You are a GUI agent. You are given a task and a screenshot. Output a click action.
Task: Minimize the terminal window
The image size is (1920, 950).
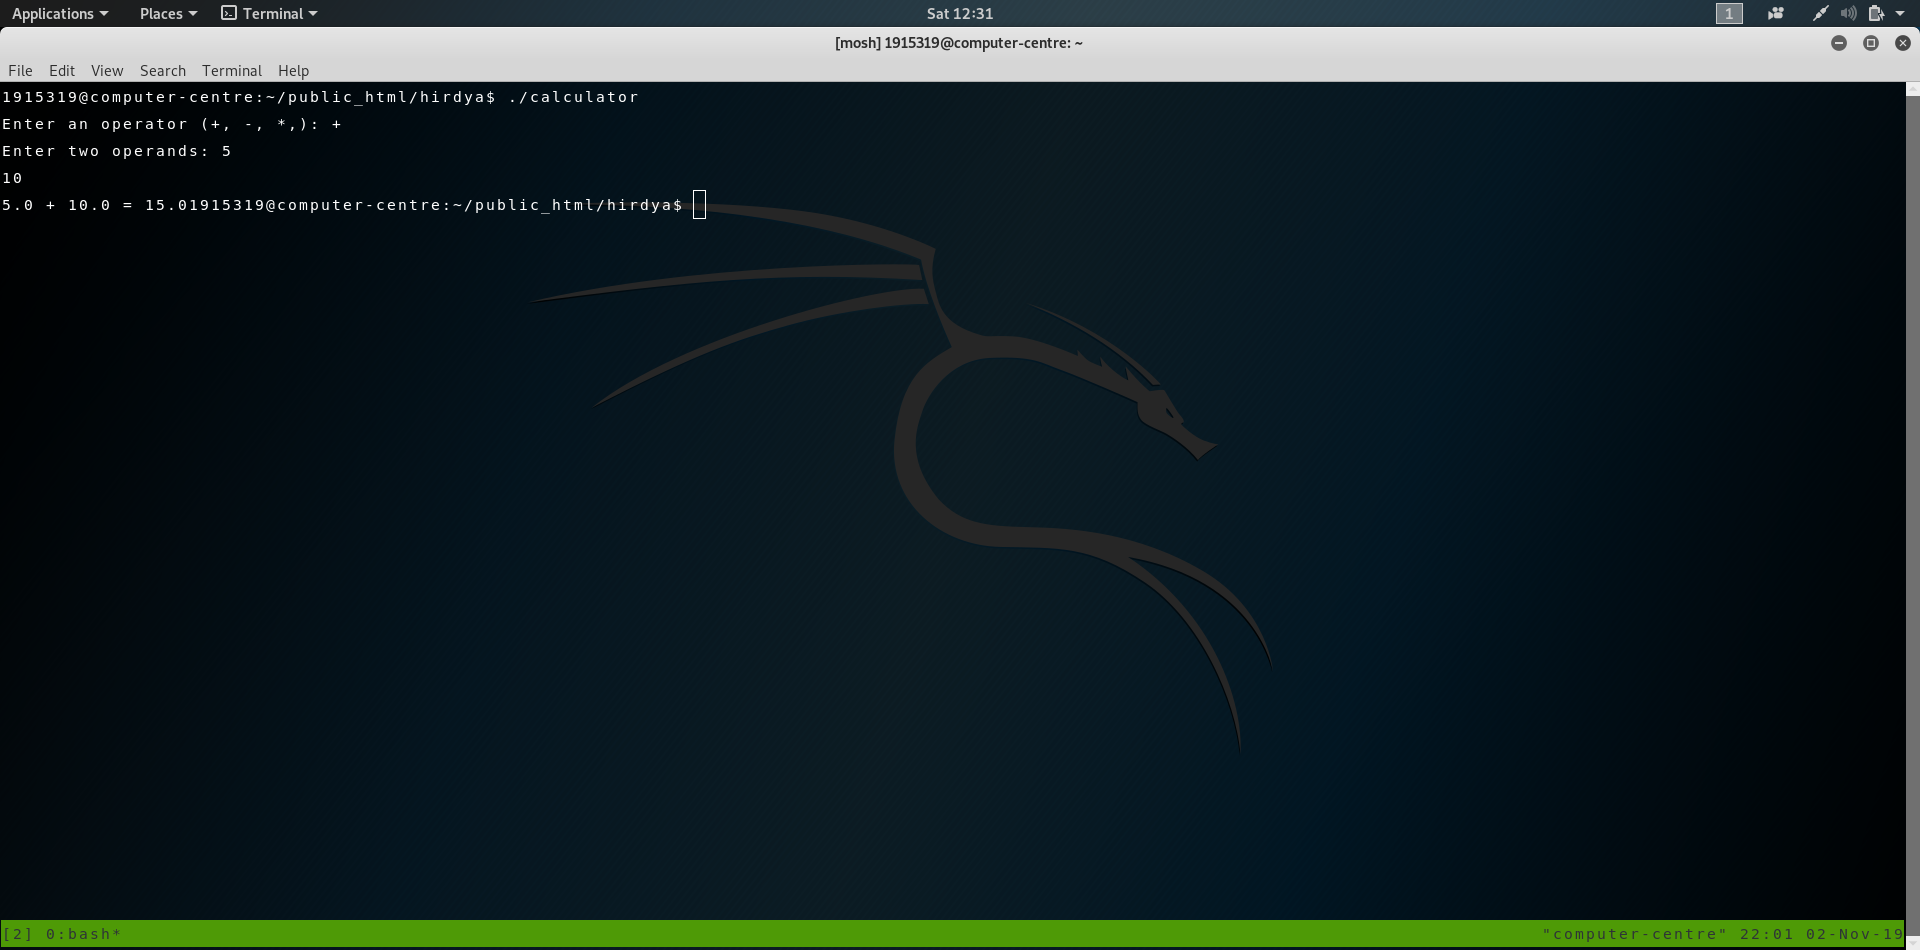point(1839,43)
